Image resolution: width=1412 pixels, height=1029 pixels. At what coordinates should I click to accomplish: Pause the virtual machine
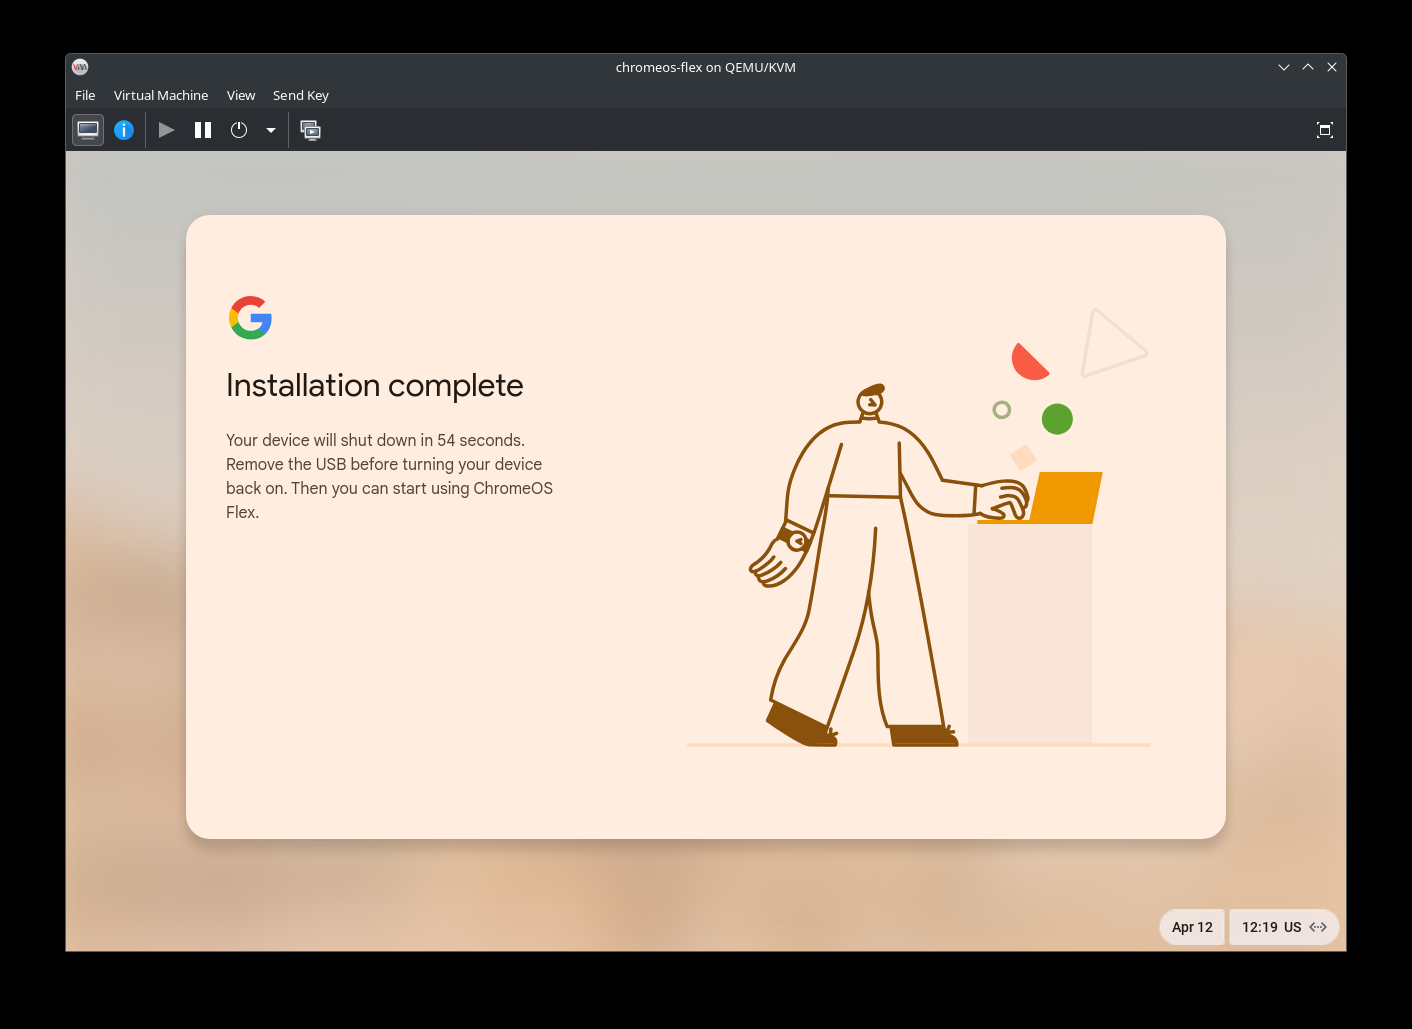203,130
